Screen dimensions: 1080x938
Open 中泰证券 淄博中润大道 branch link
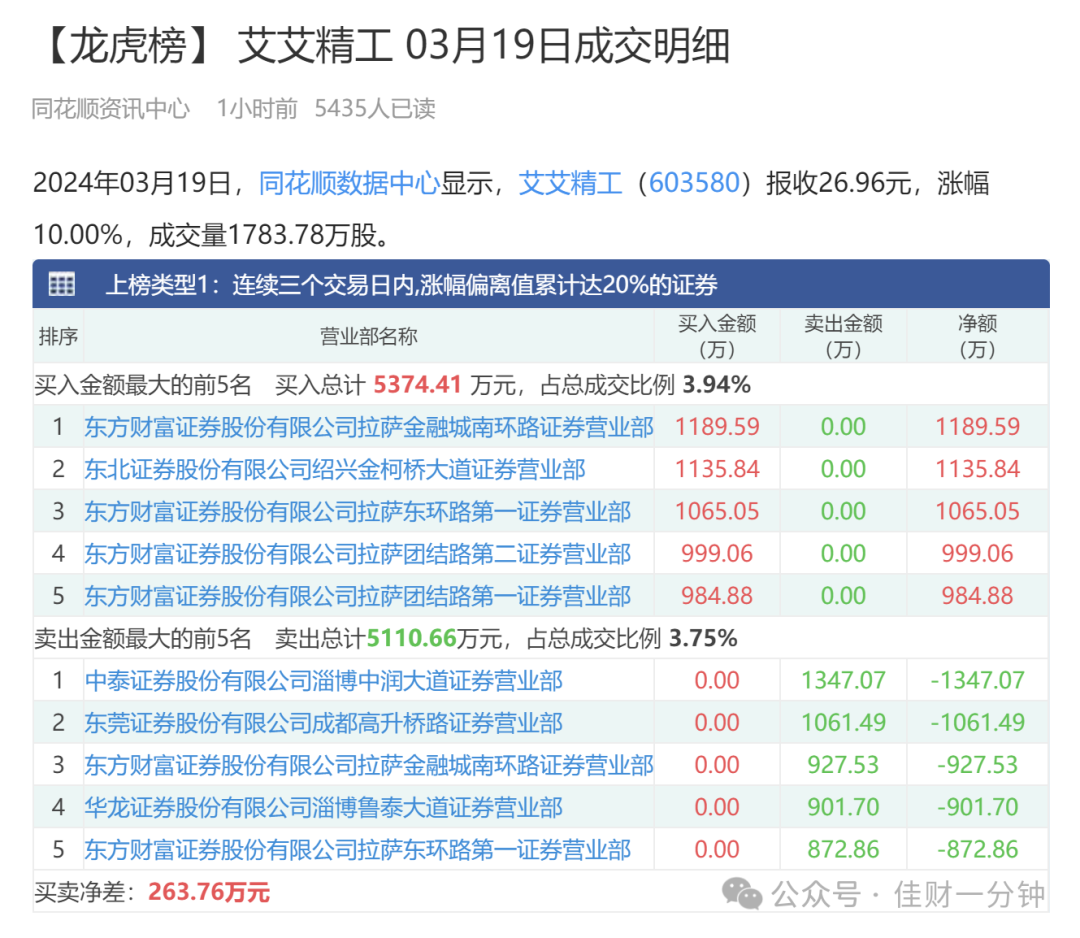pos(324,681)
